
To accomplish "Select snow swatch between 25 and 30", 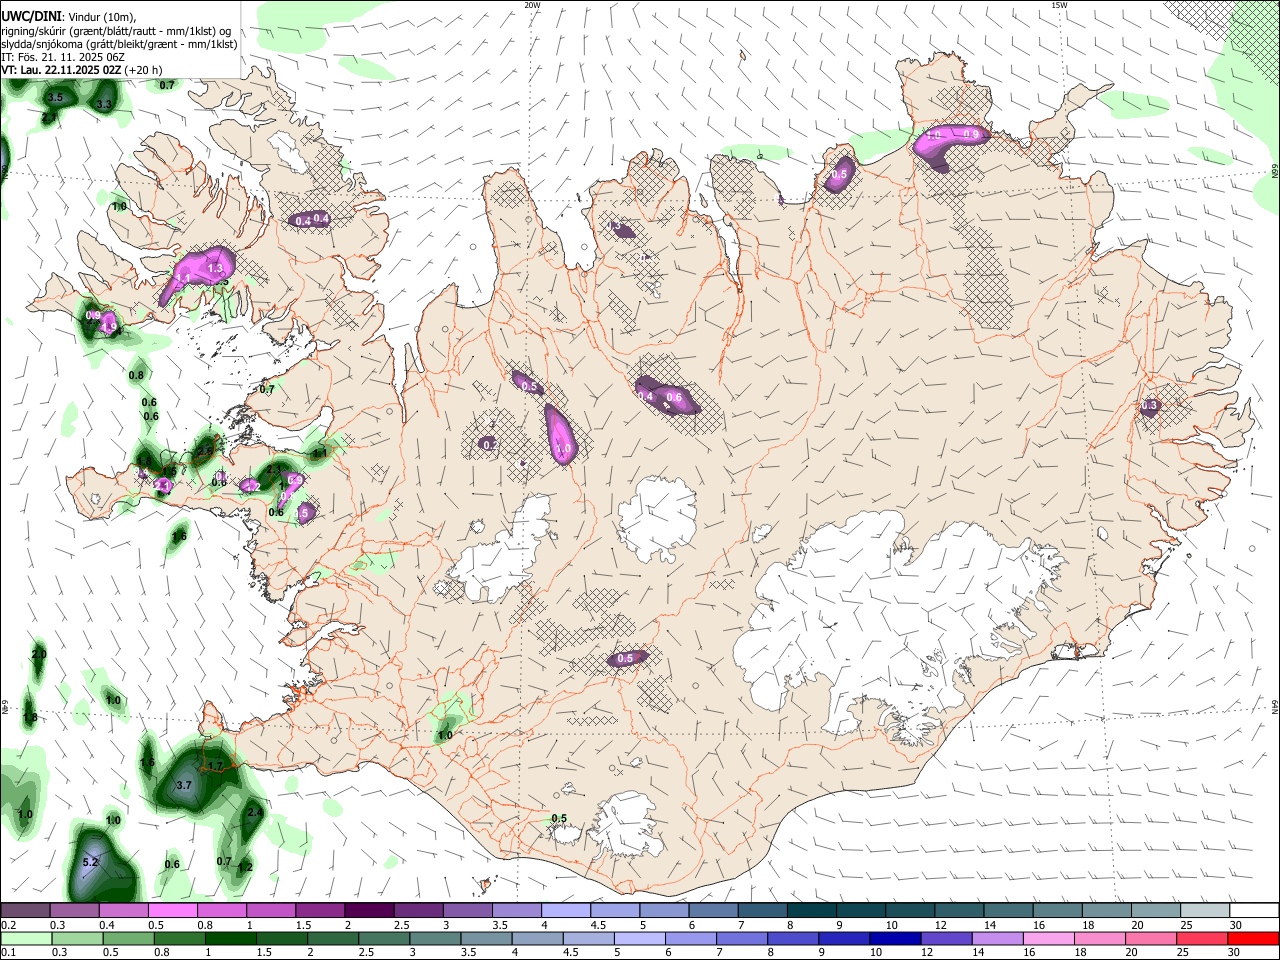I will (1206, 911).
